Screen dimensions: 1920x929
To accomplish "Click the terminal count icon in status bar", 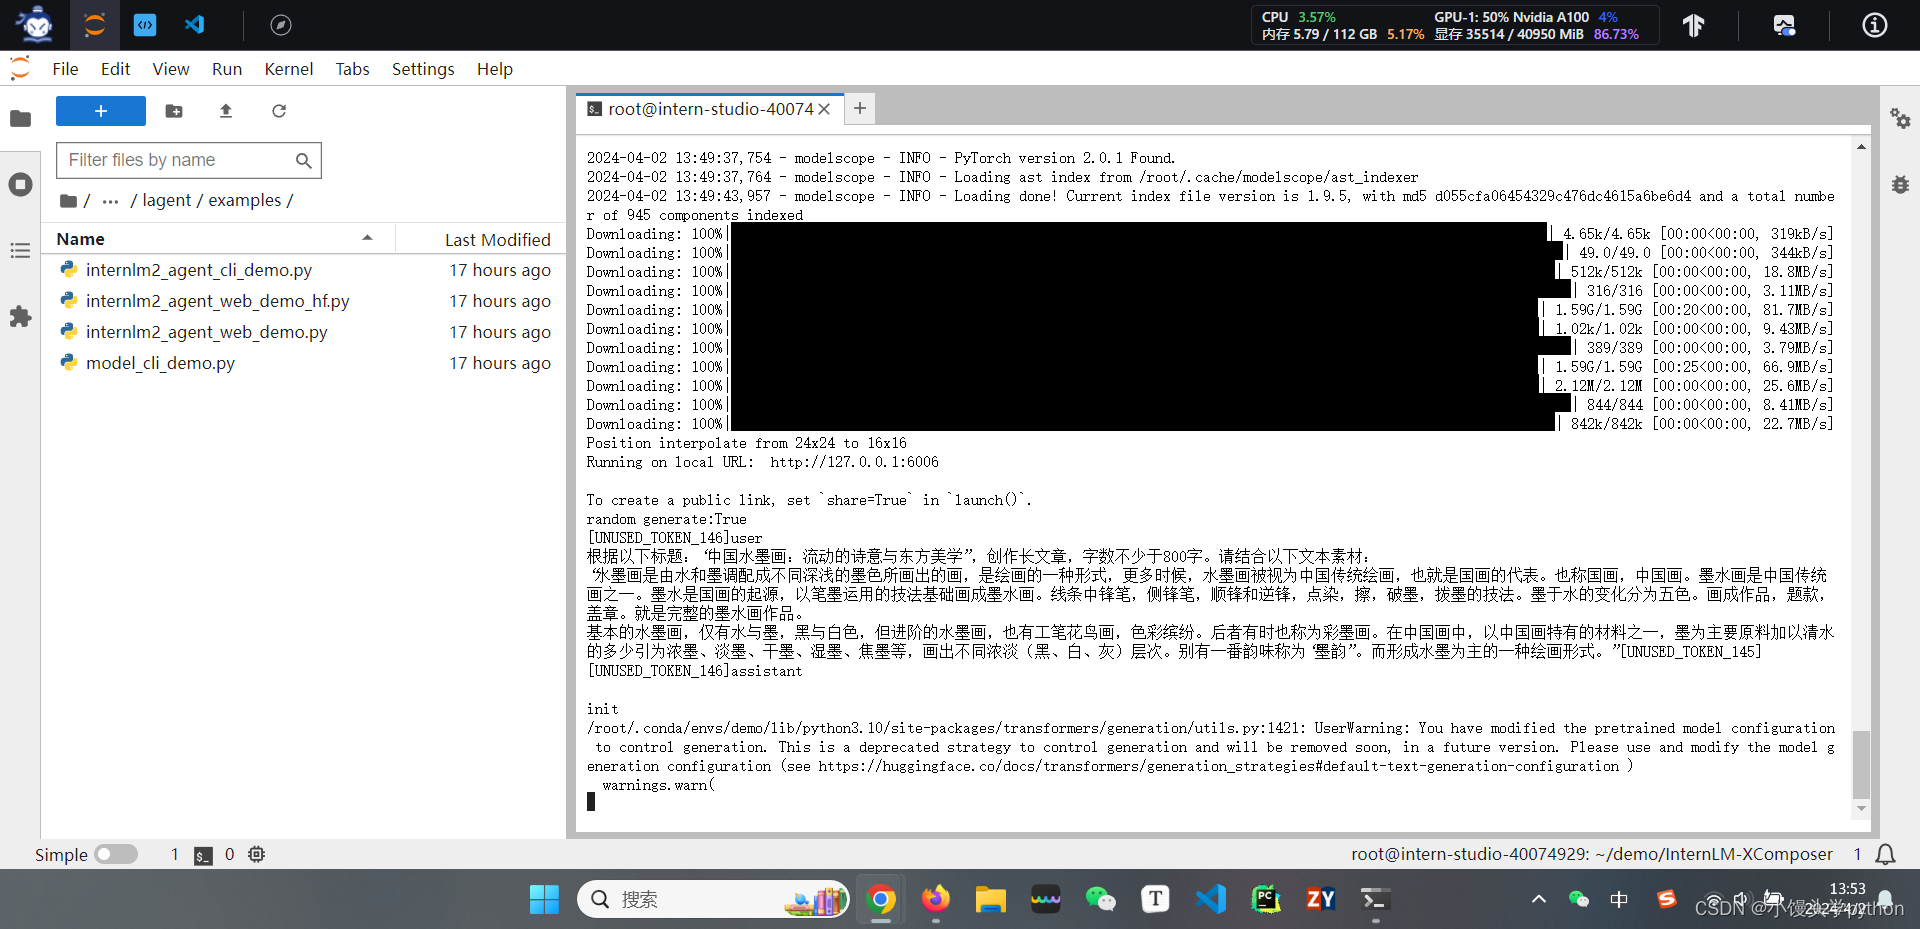I will [203, 855].
